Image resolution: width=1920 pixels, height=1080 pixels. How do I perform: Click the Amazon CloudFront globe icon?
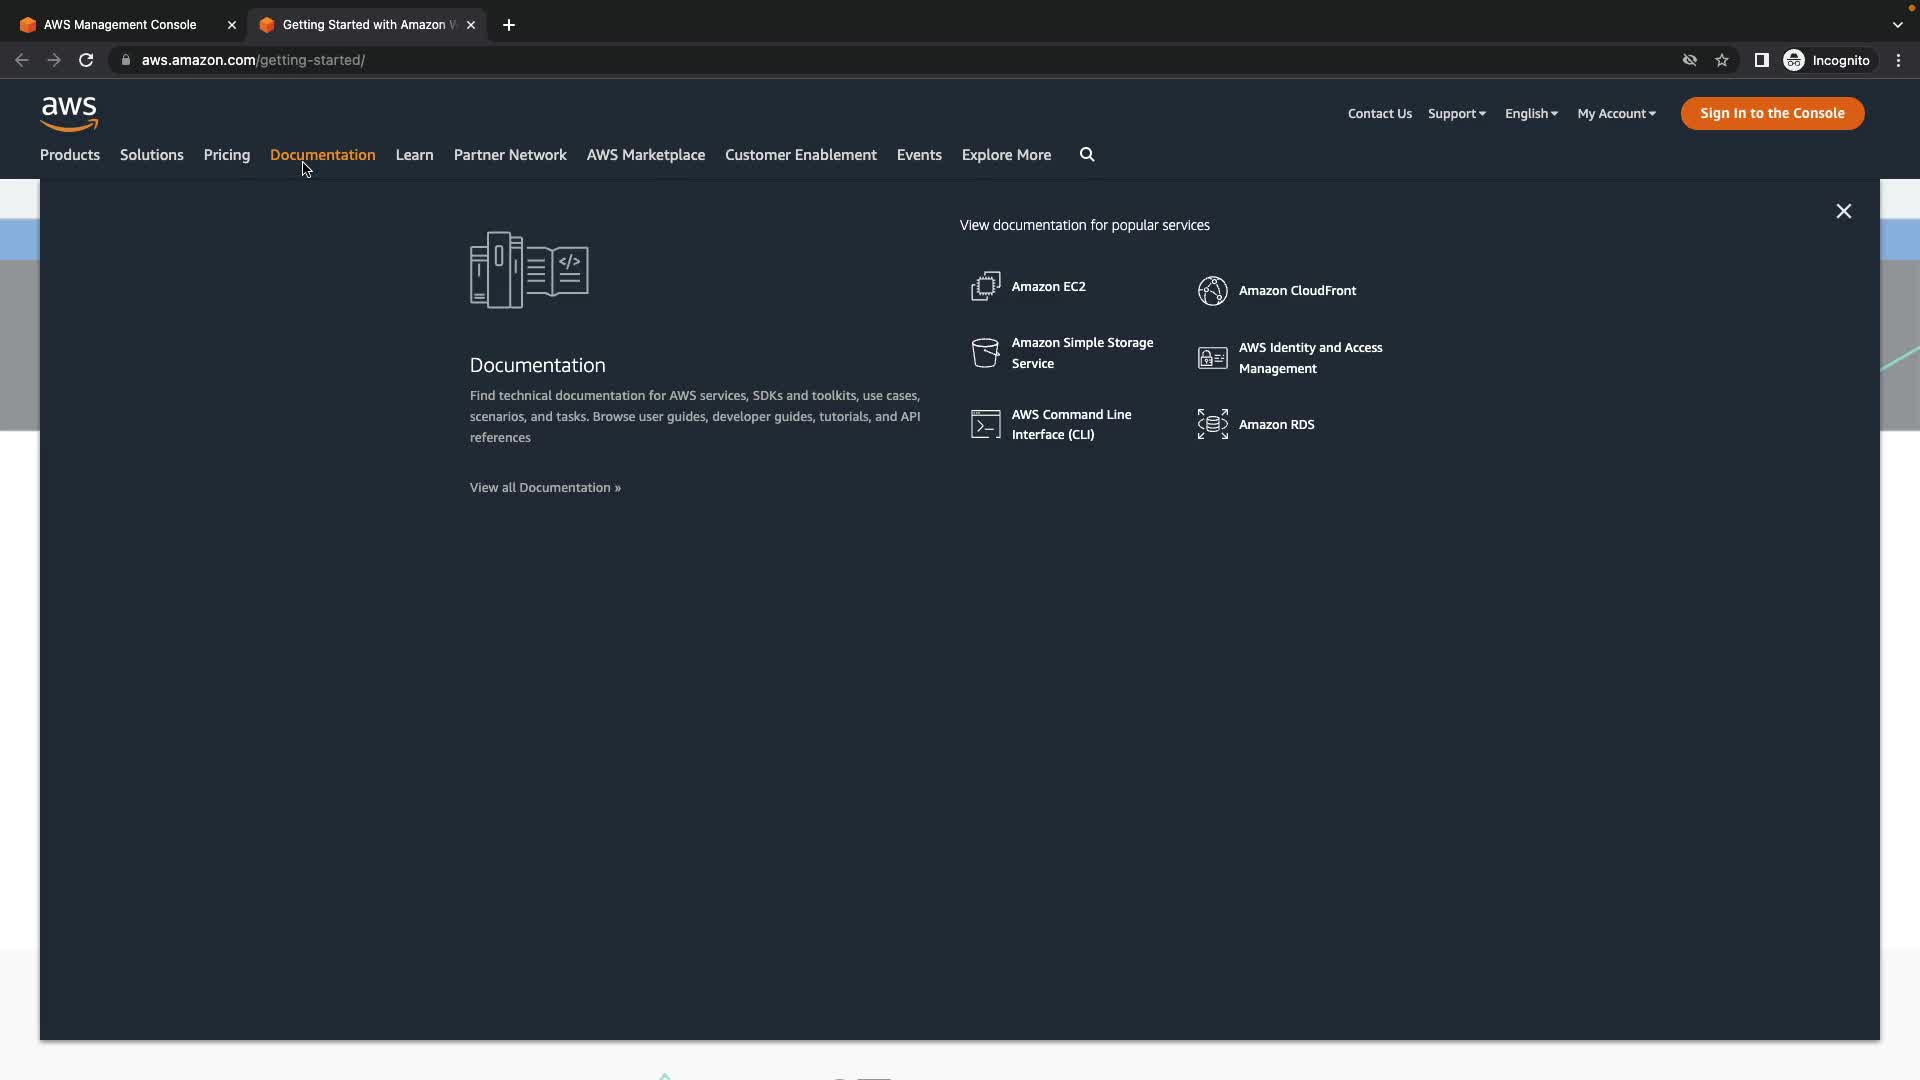[1212, 291]
